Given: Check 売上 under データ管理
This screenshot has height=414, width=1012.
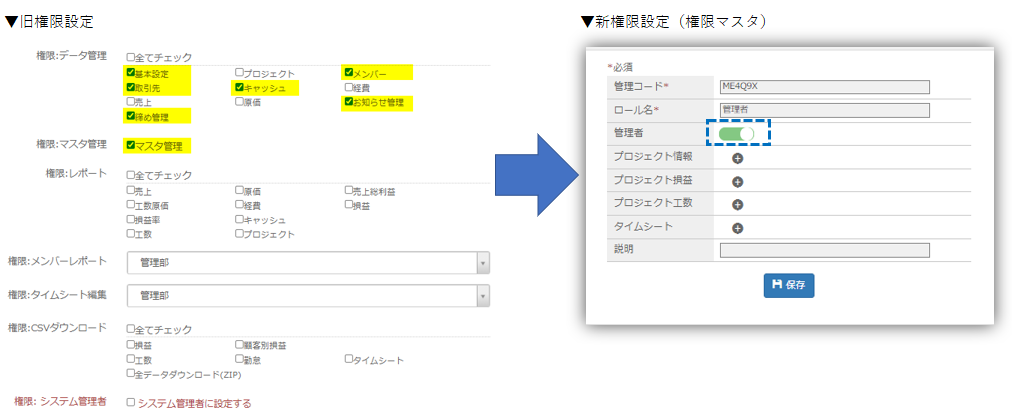Looking at the screenshot, I should click(131, 101).
